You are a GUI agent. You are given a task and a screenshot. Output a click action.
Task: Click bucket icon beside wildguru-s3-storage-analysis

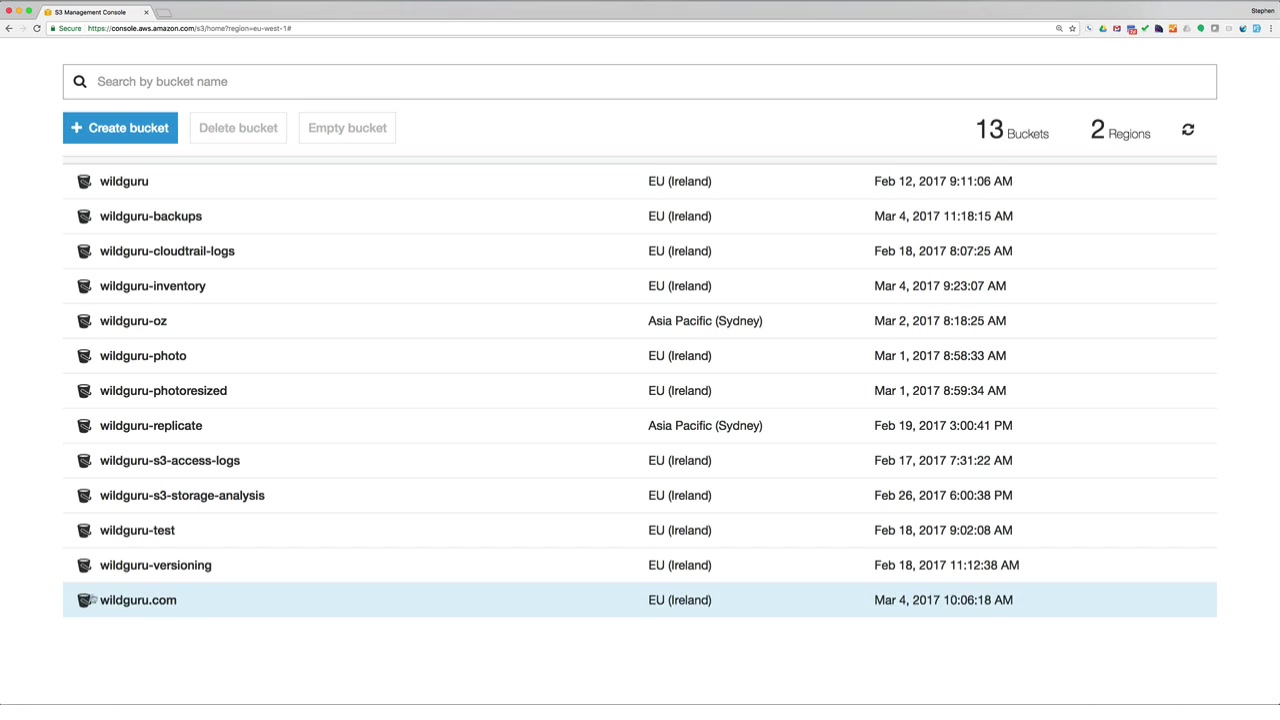click(84, 496)
